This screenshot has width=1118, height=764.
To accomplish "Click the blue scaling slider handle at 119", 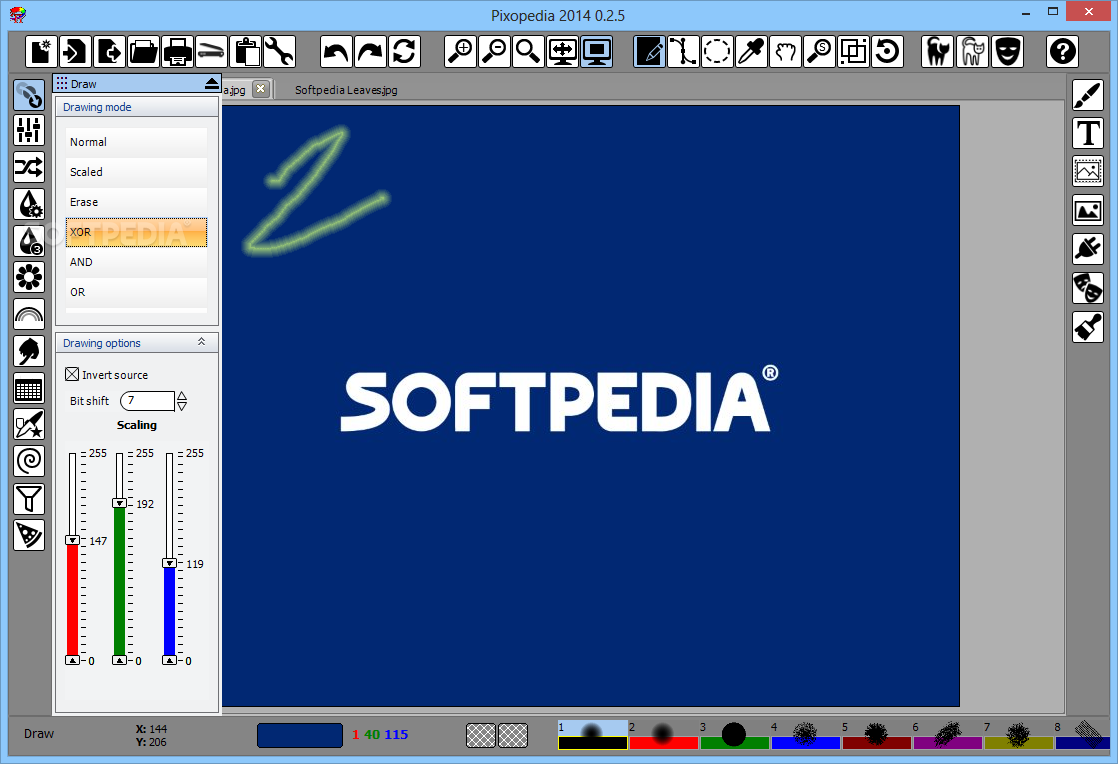I will [169, 563].
